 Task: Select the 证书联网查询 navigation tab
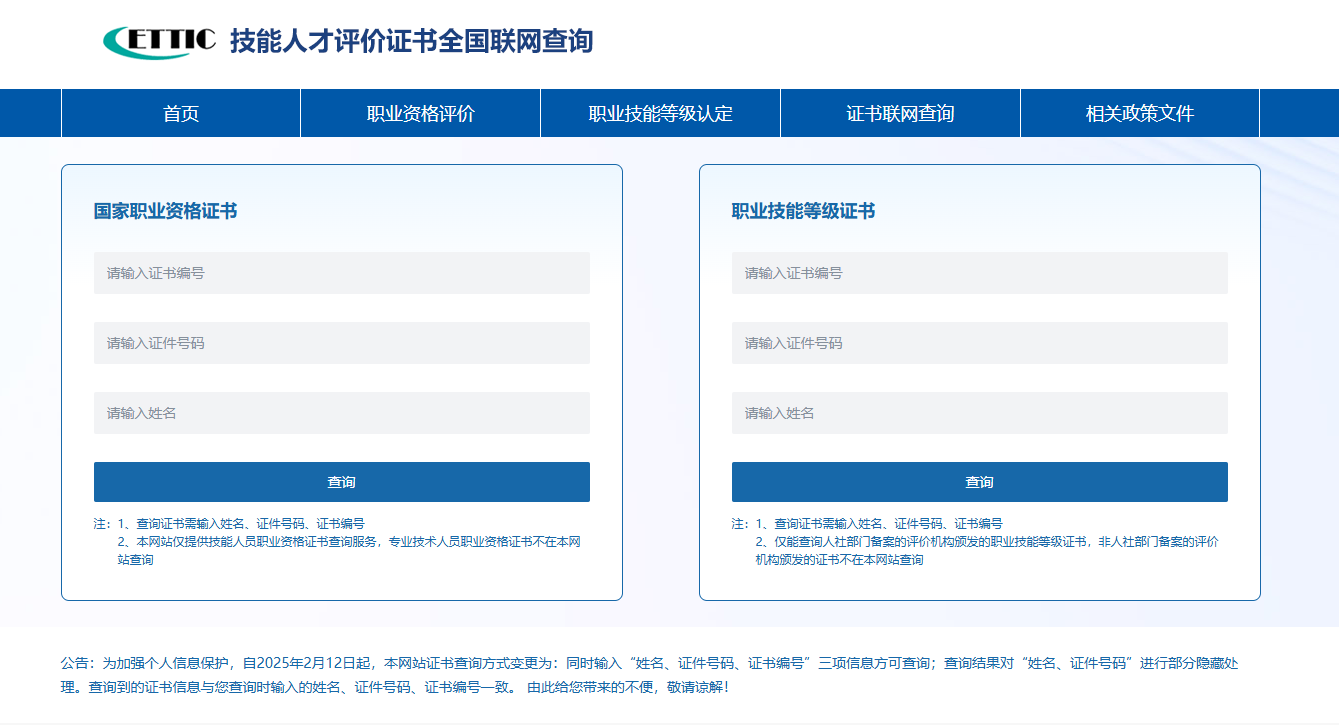tap(900, 113)
